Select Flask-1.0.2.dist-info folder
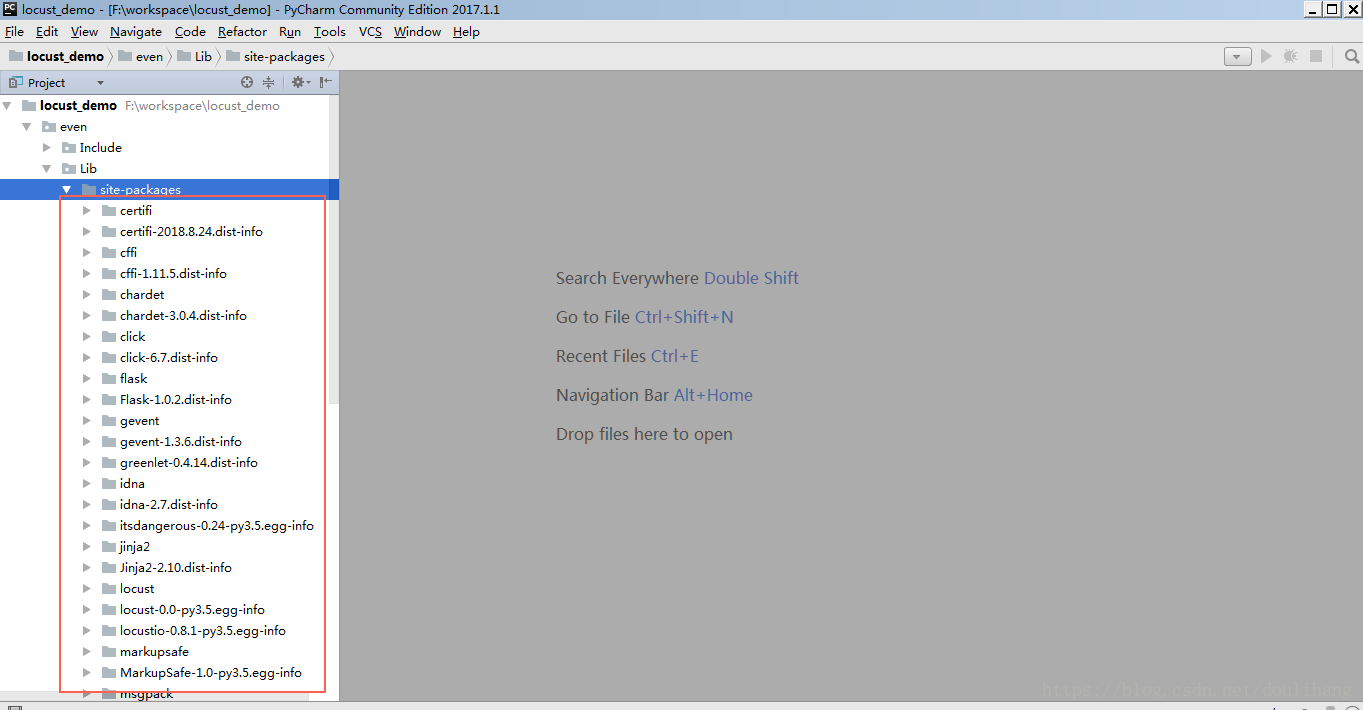This screenshot has width=1363, height=710. (x=176, y=400)
